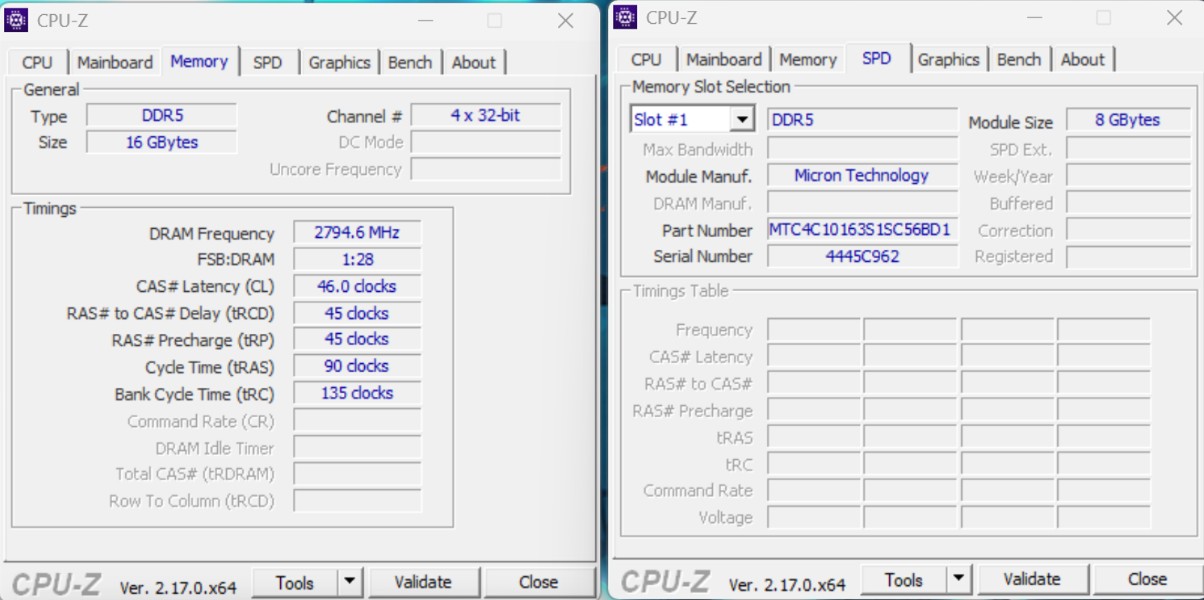Switch to Bench tab in right window
This screenshot has width=1204, height=600.
click(1019, 60)
